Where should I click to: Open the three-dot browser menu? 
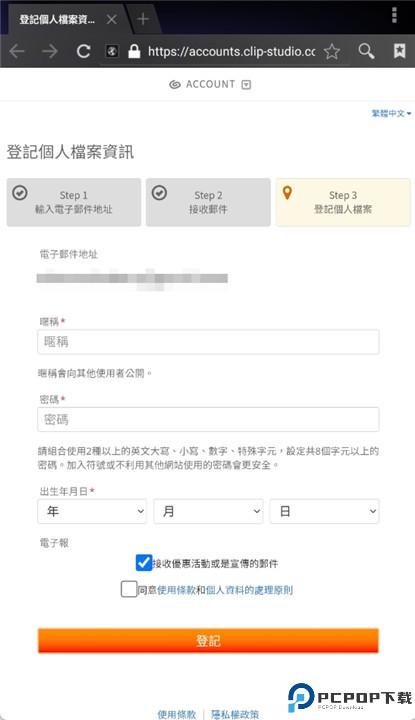tap(394, 15)
